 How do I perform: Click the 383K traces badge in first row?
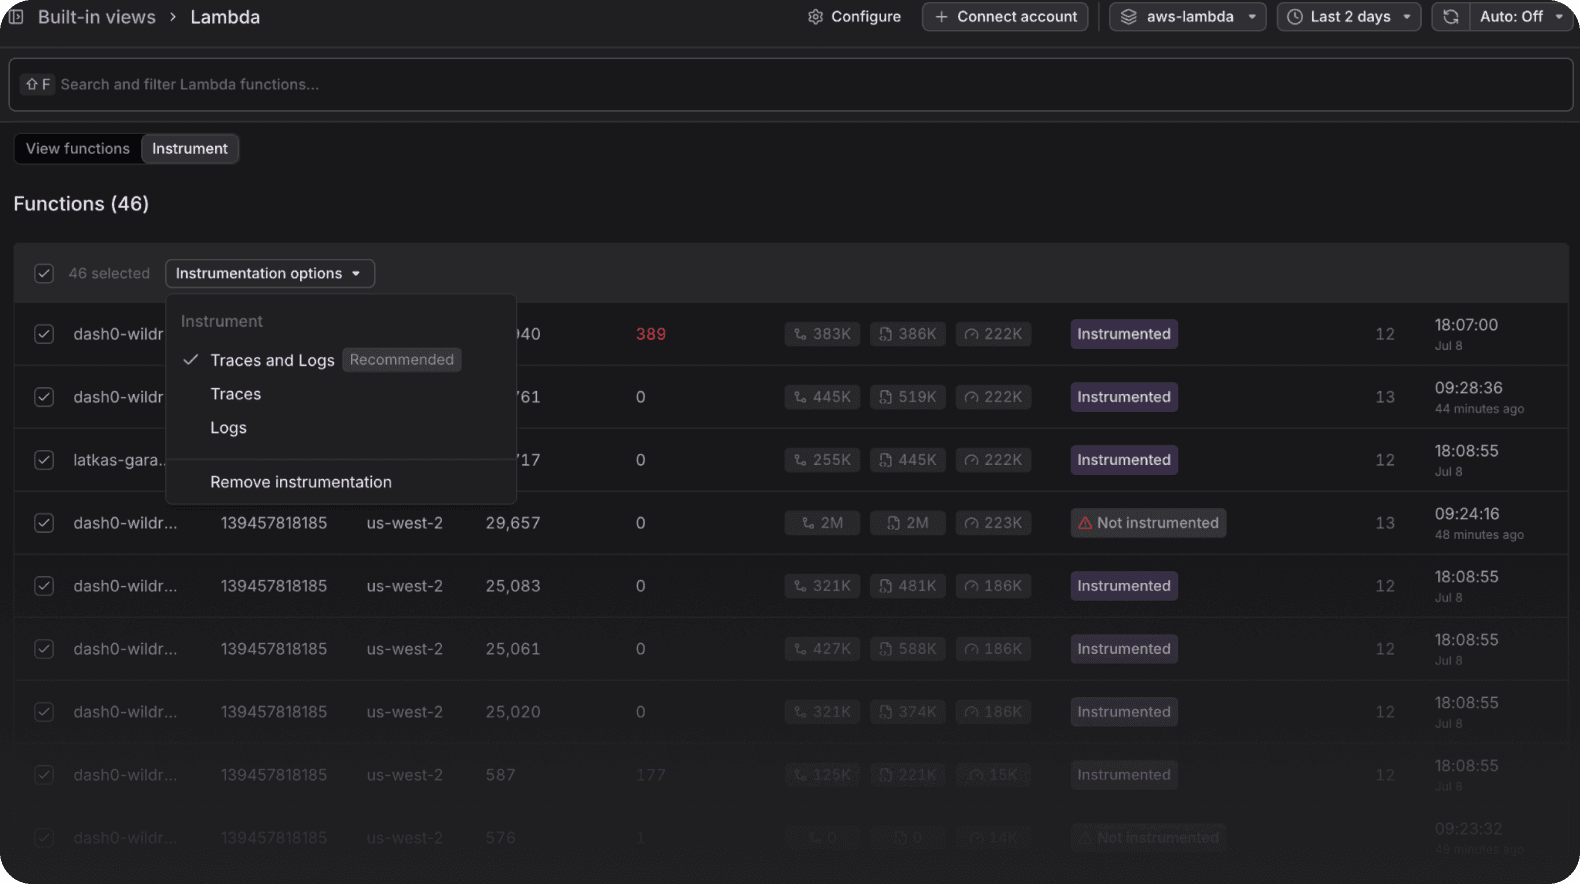[x=822, y=334]
